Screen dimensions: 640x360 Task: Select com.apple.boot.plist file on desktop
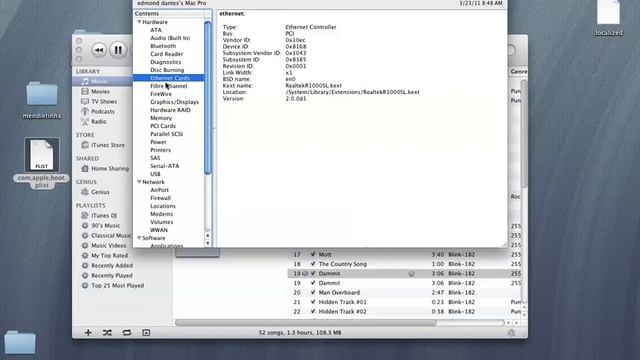point(42,155)
